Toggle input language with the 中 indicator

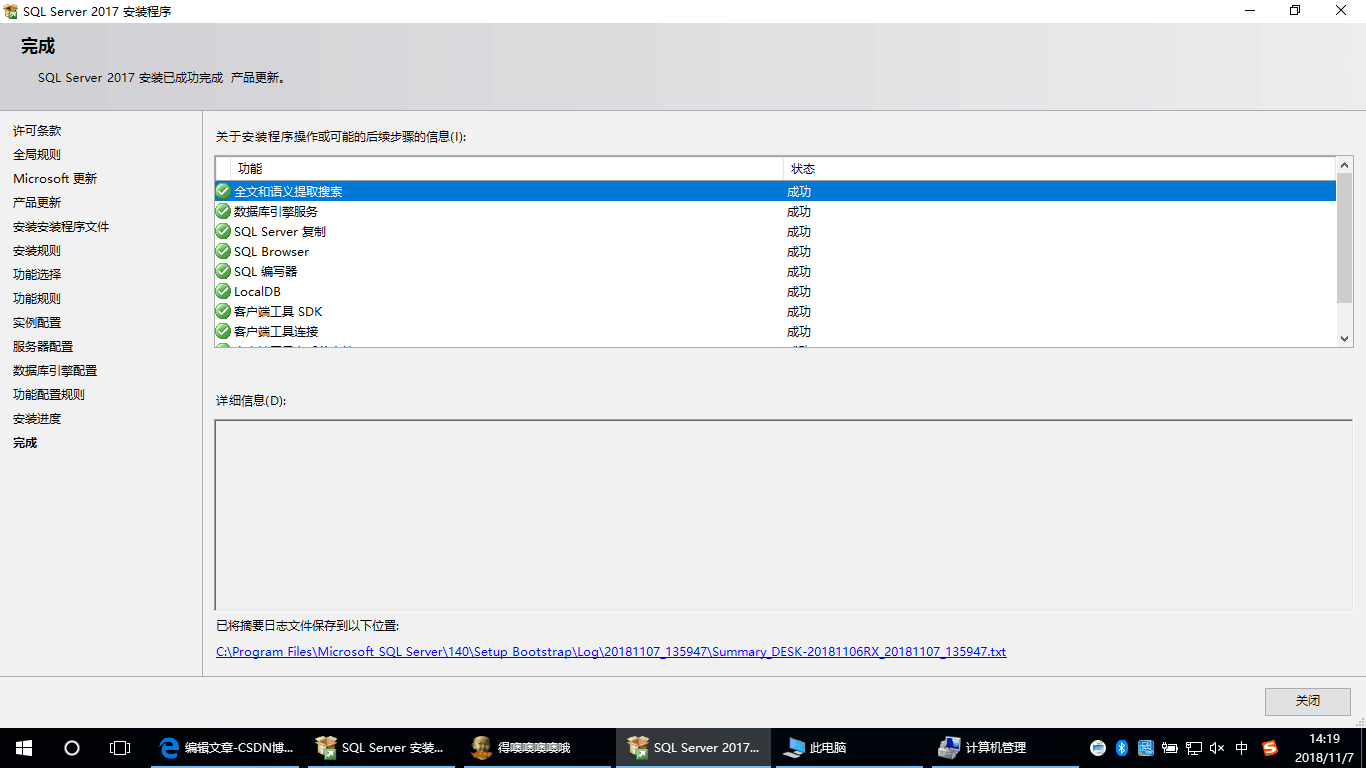pos(1240,747)
